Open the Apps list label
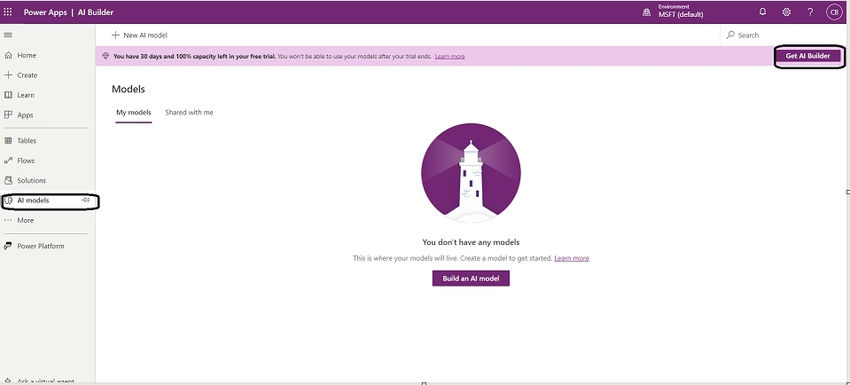Image resolution: width=850 pixels, height=385 pixels. pyautogui.click(x=25, y=115)
